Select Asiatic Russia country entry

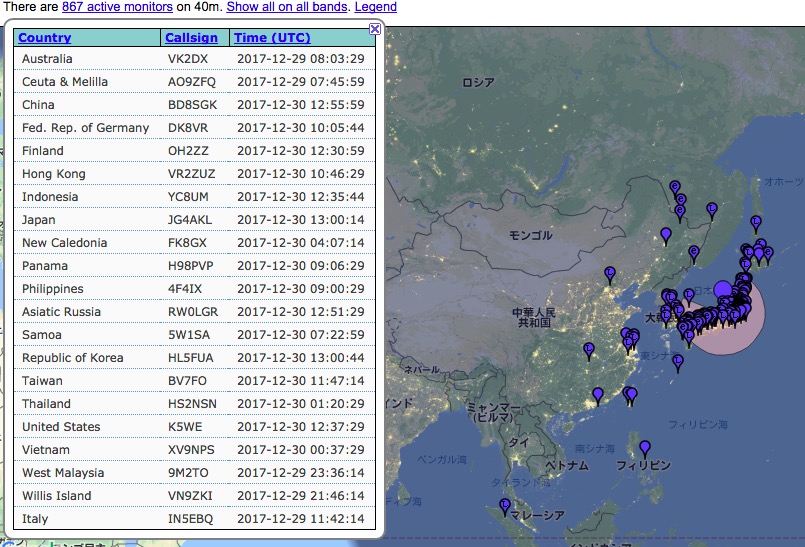click(61, 312)
